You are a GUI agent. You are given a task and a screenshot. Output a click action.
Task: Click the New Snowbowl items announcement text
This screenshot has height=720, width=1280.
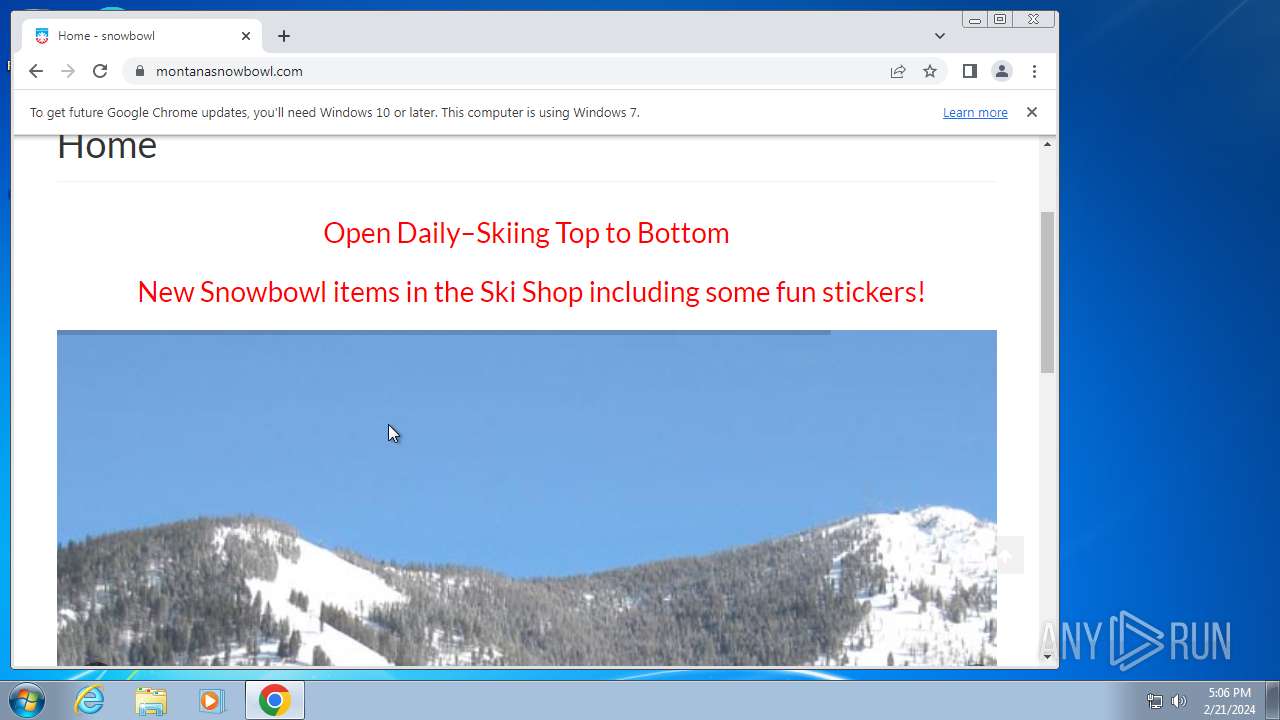(x=531, y=292)
